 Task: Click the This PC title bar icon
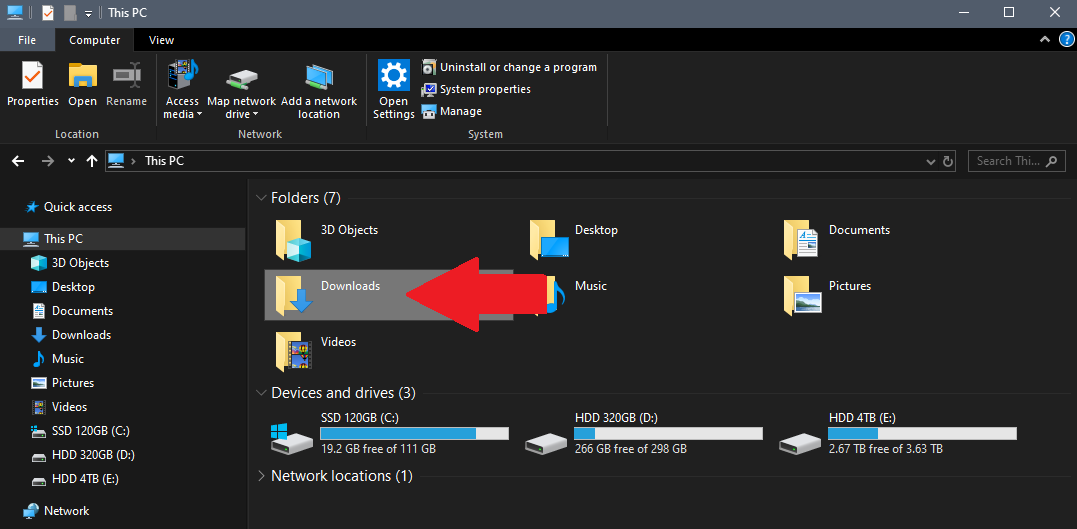pos(14,12)
